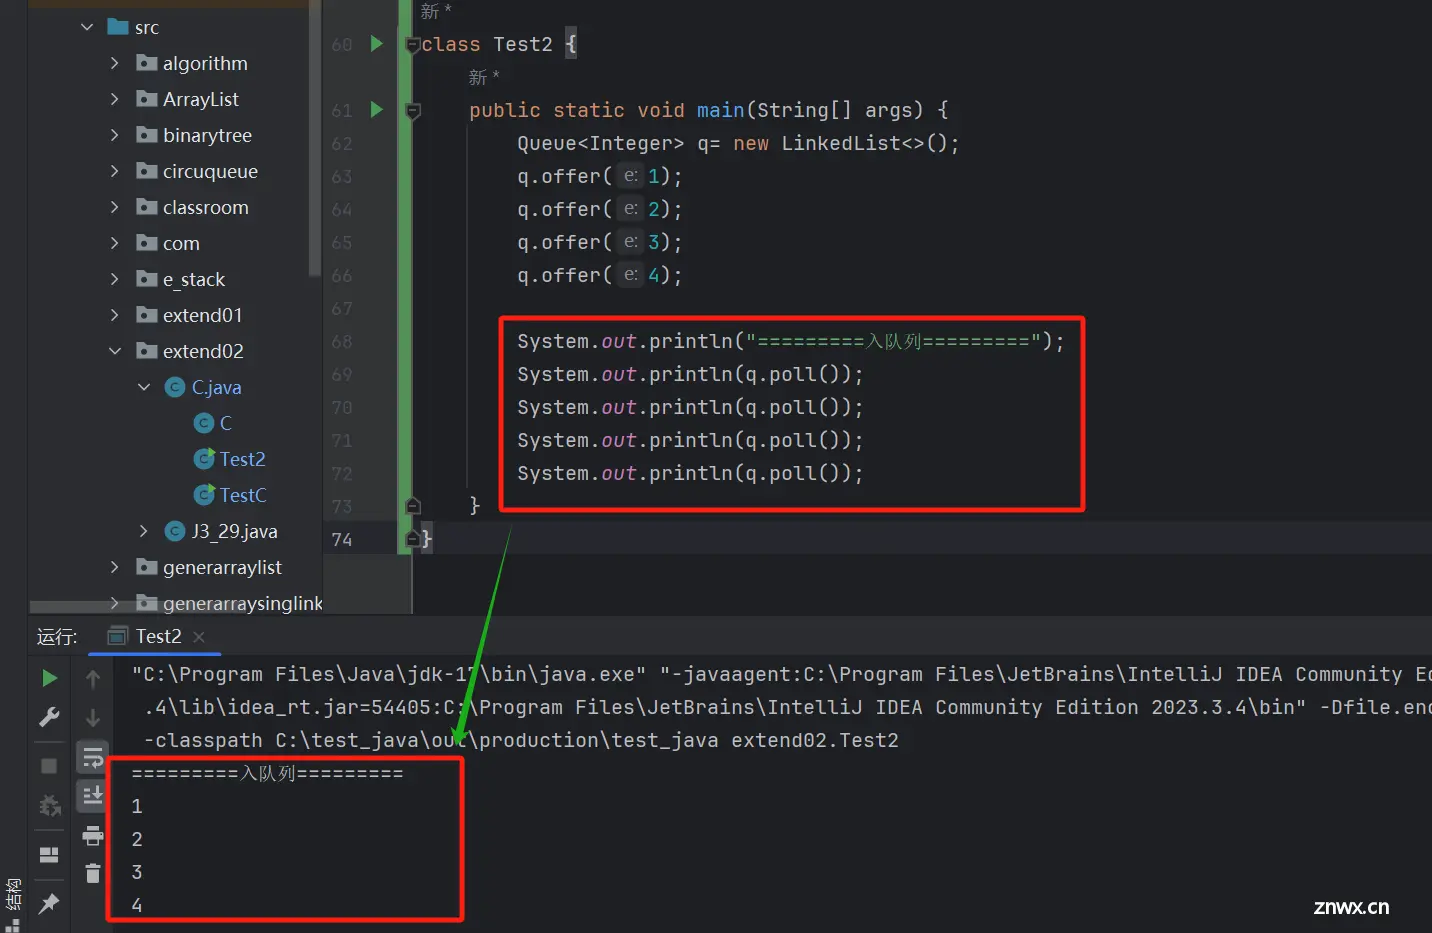1432x933 pixels.
Task: Stop the running process
Action: (49, 766)
